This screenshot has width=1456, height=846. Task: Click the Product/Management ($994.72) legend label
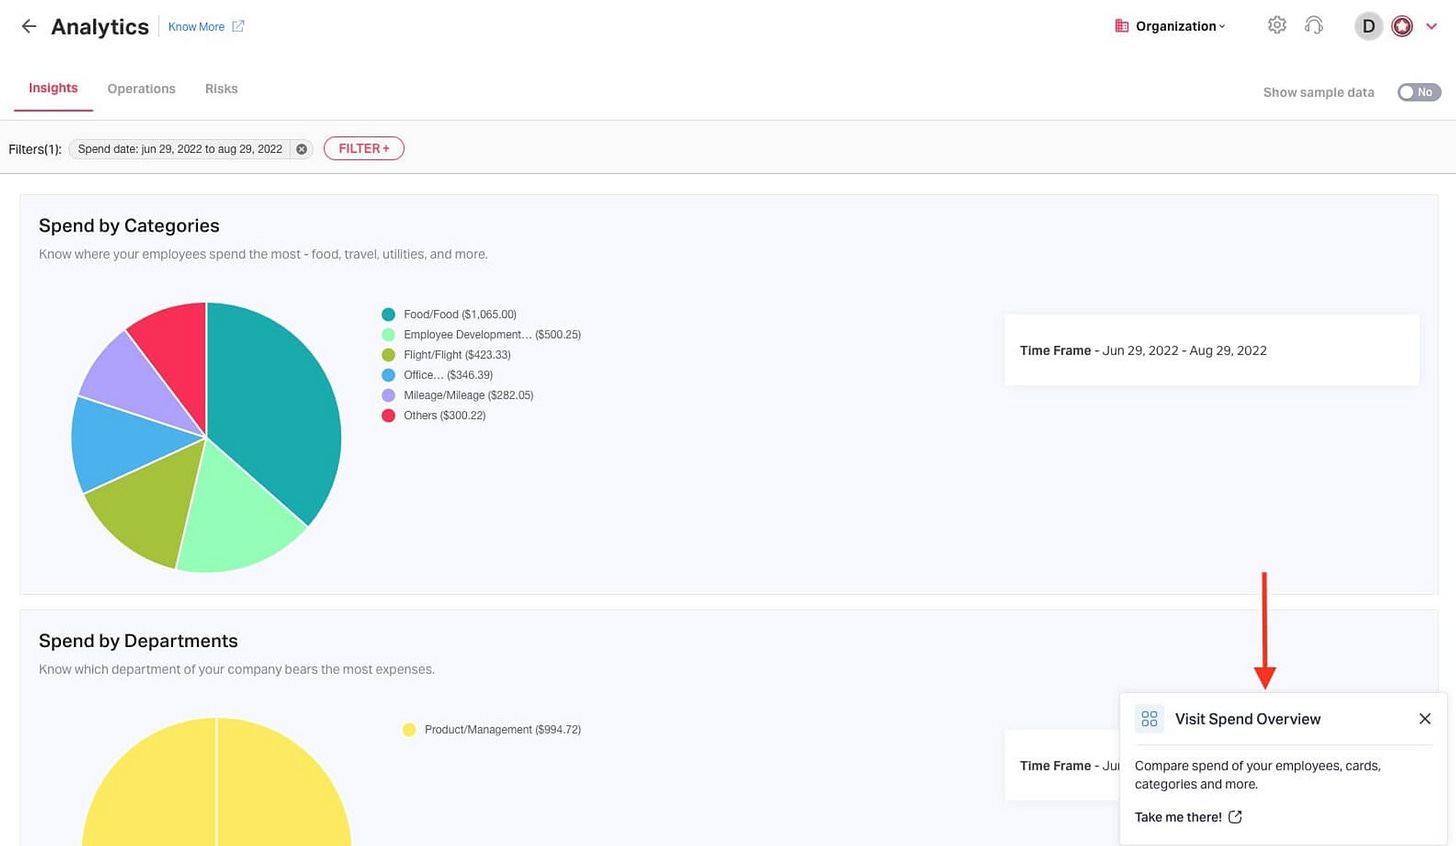pos(502,730)
